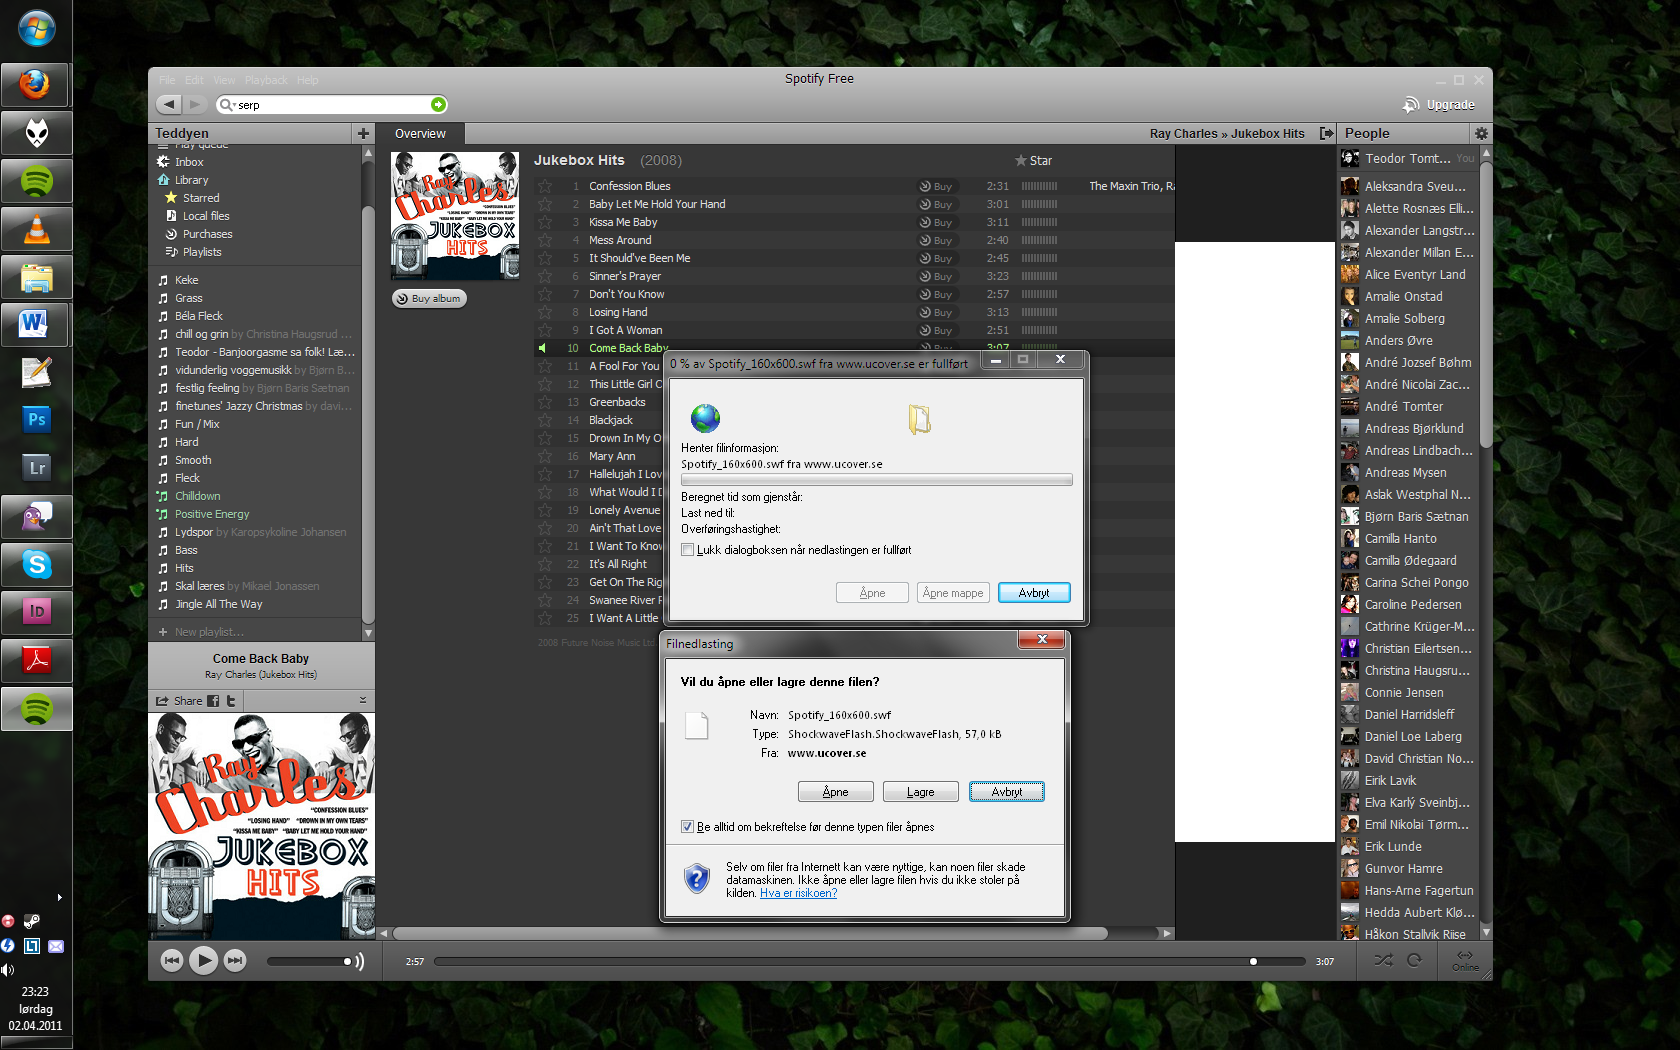
Task: Adjust the volume slider handle
Action: [x=347, y=962]
